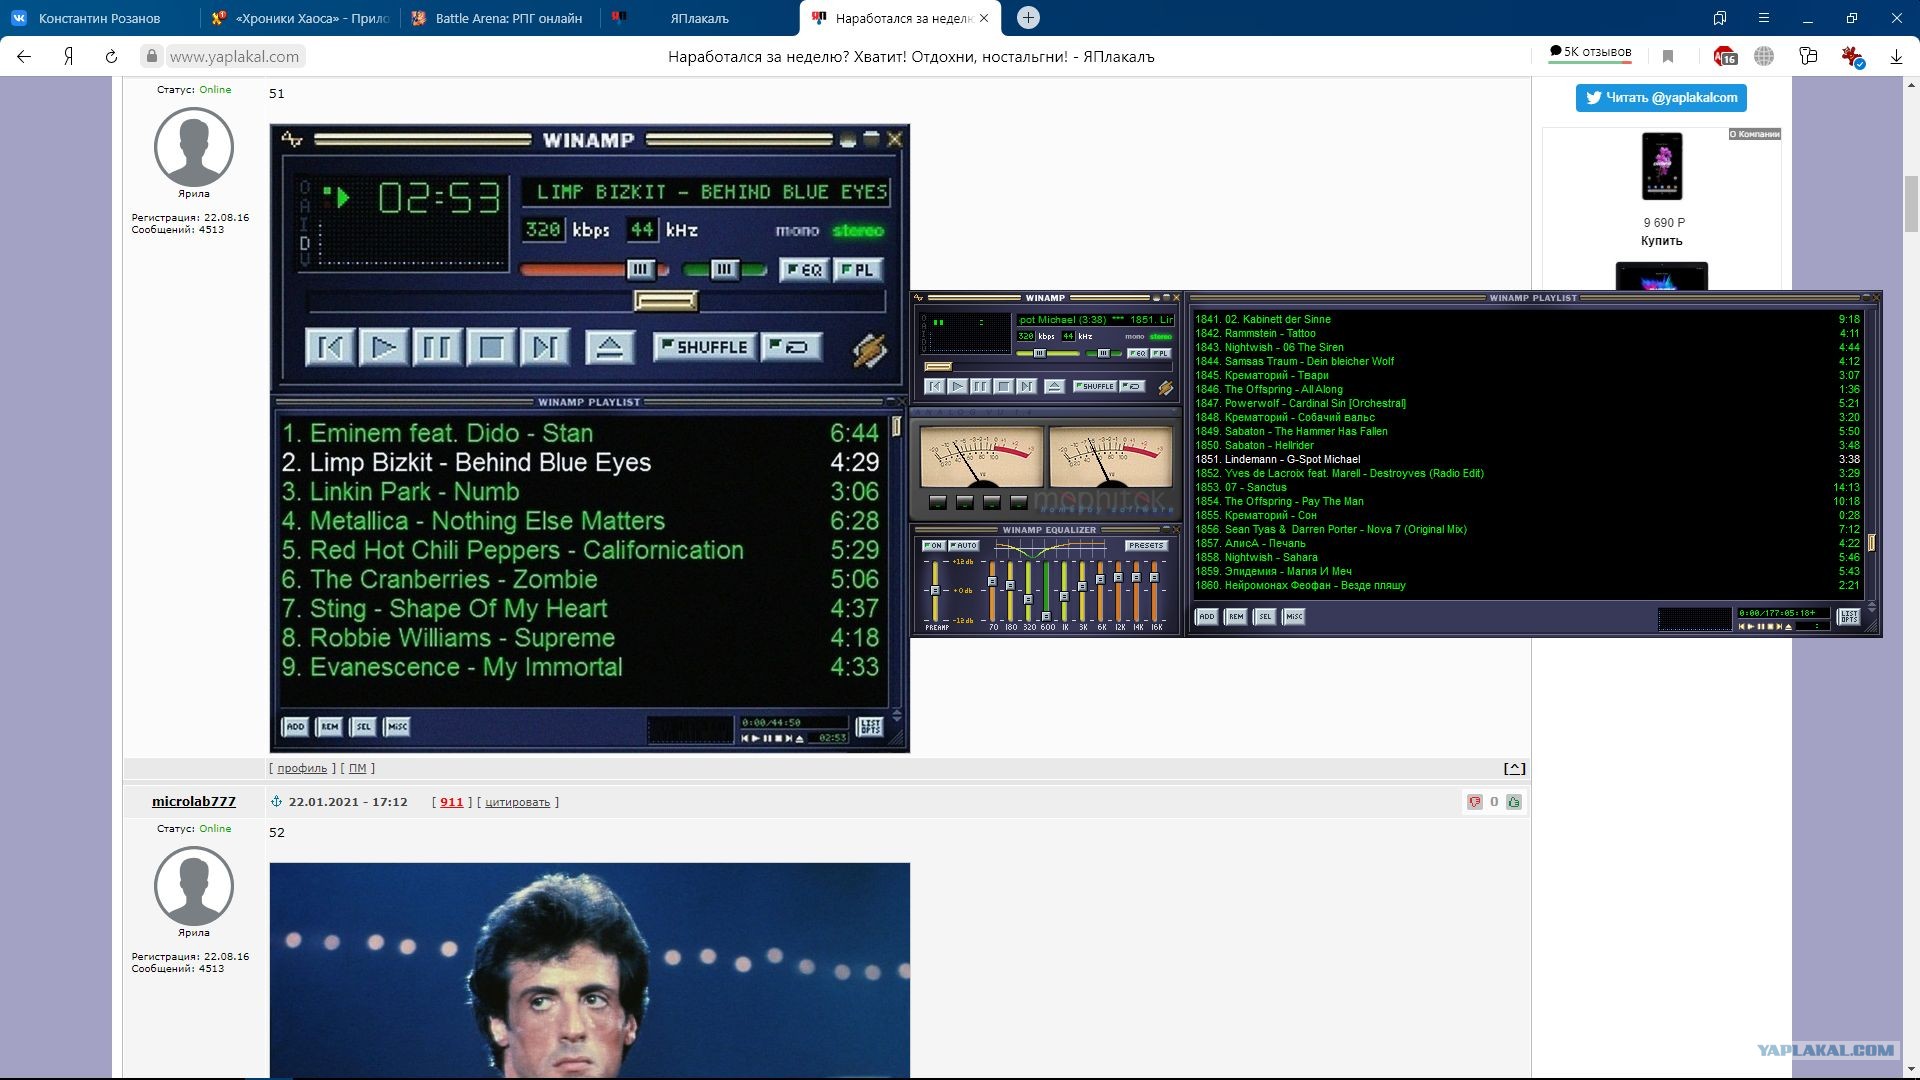
Task: Click the scroll-to-top [^] link under post 51
Action: pyautogui.click(x=1514, y=768)
